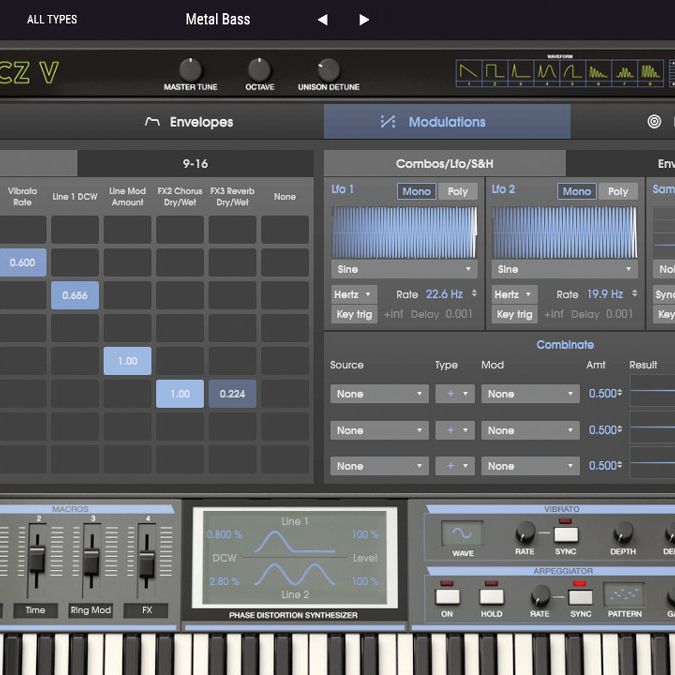Click the FX3 Reverb Dry/Wet destination header
Screen dimensions: 675x675
tap(232, 196)
